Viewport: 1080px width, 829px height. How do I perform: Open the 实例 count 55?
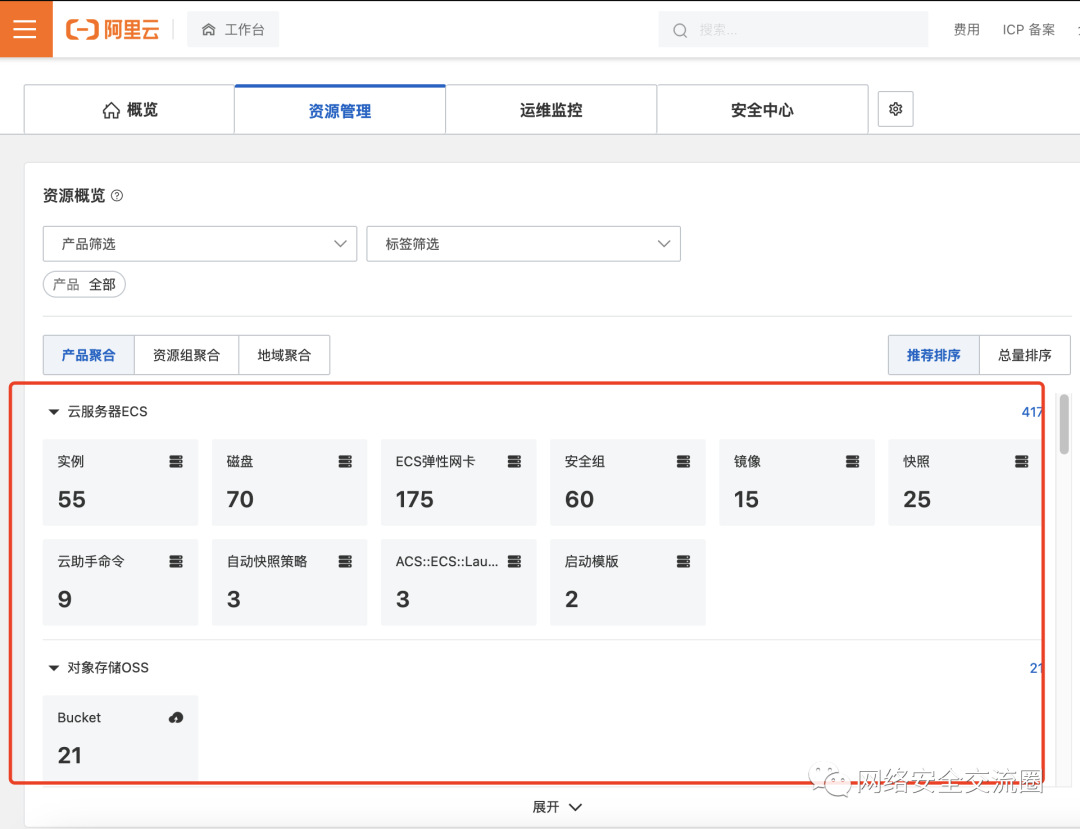[72, 499]
